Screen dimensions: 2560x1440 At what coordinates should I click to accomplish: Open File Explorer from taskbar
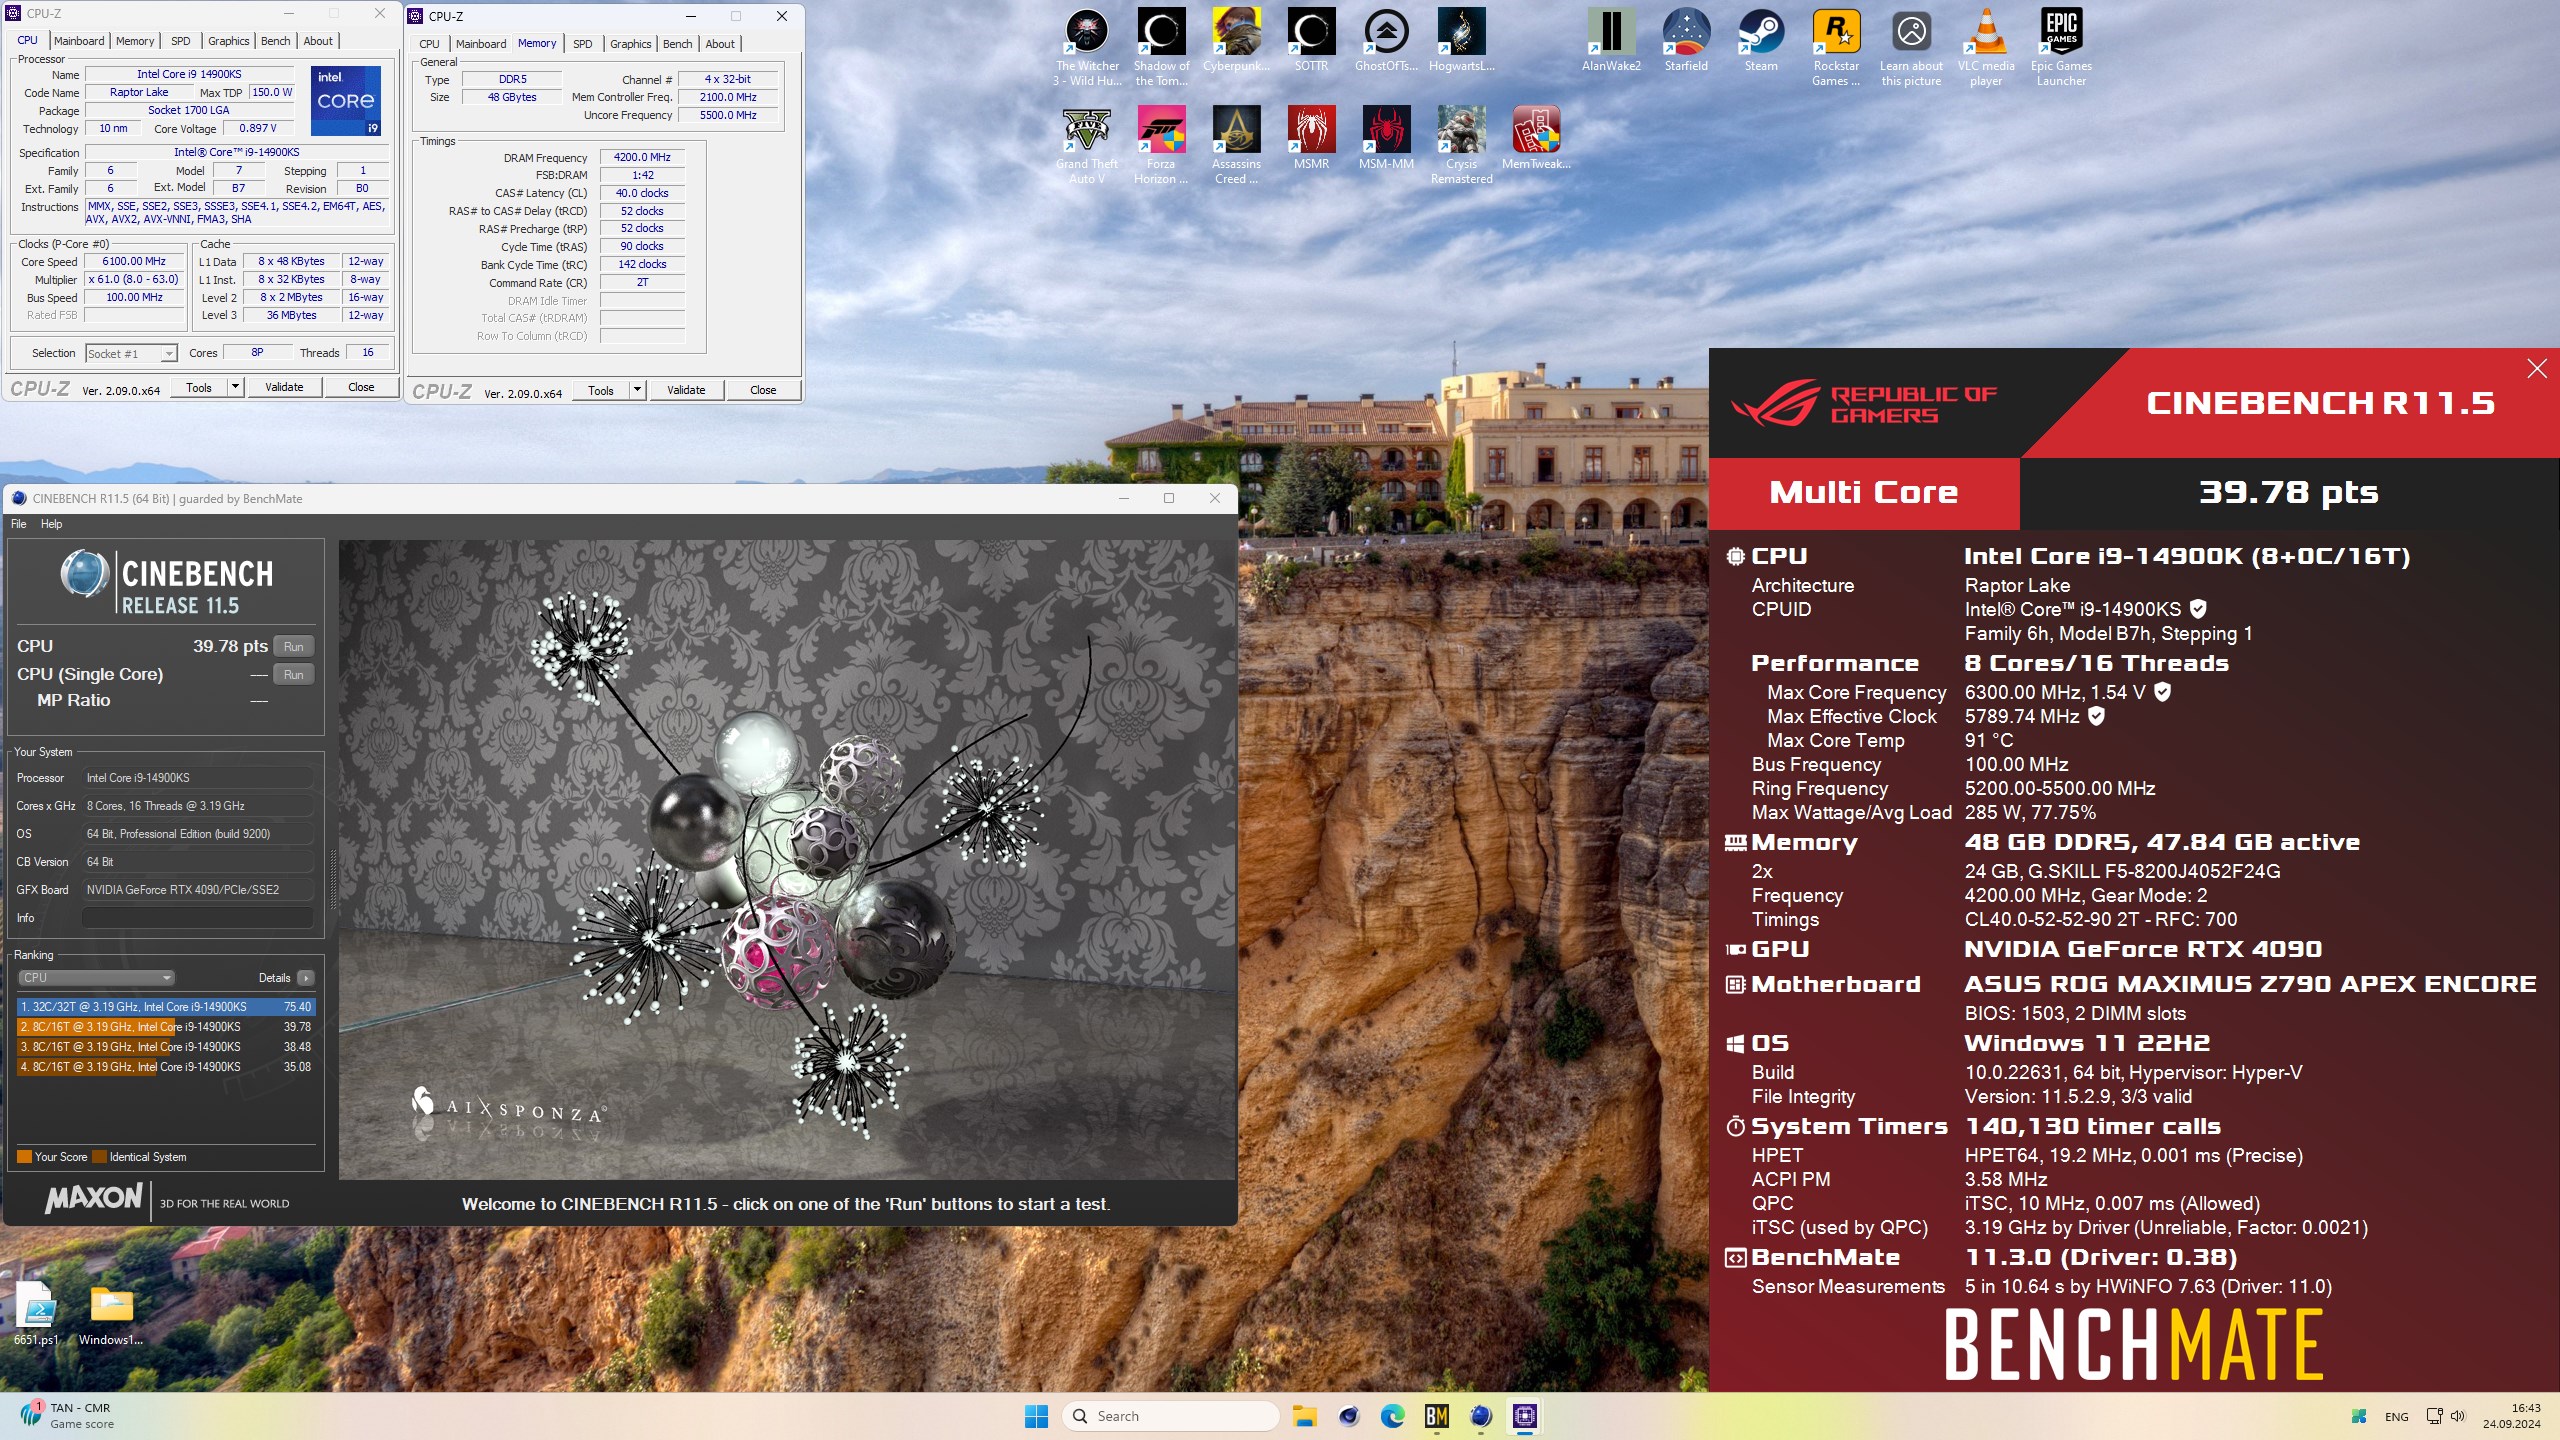pyautogui.click(x=1304, y=1416)
